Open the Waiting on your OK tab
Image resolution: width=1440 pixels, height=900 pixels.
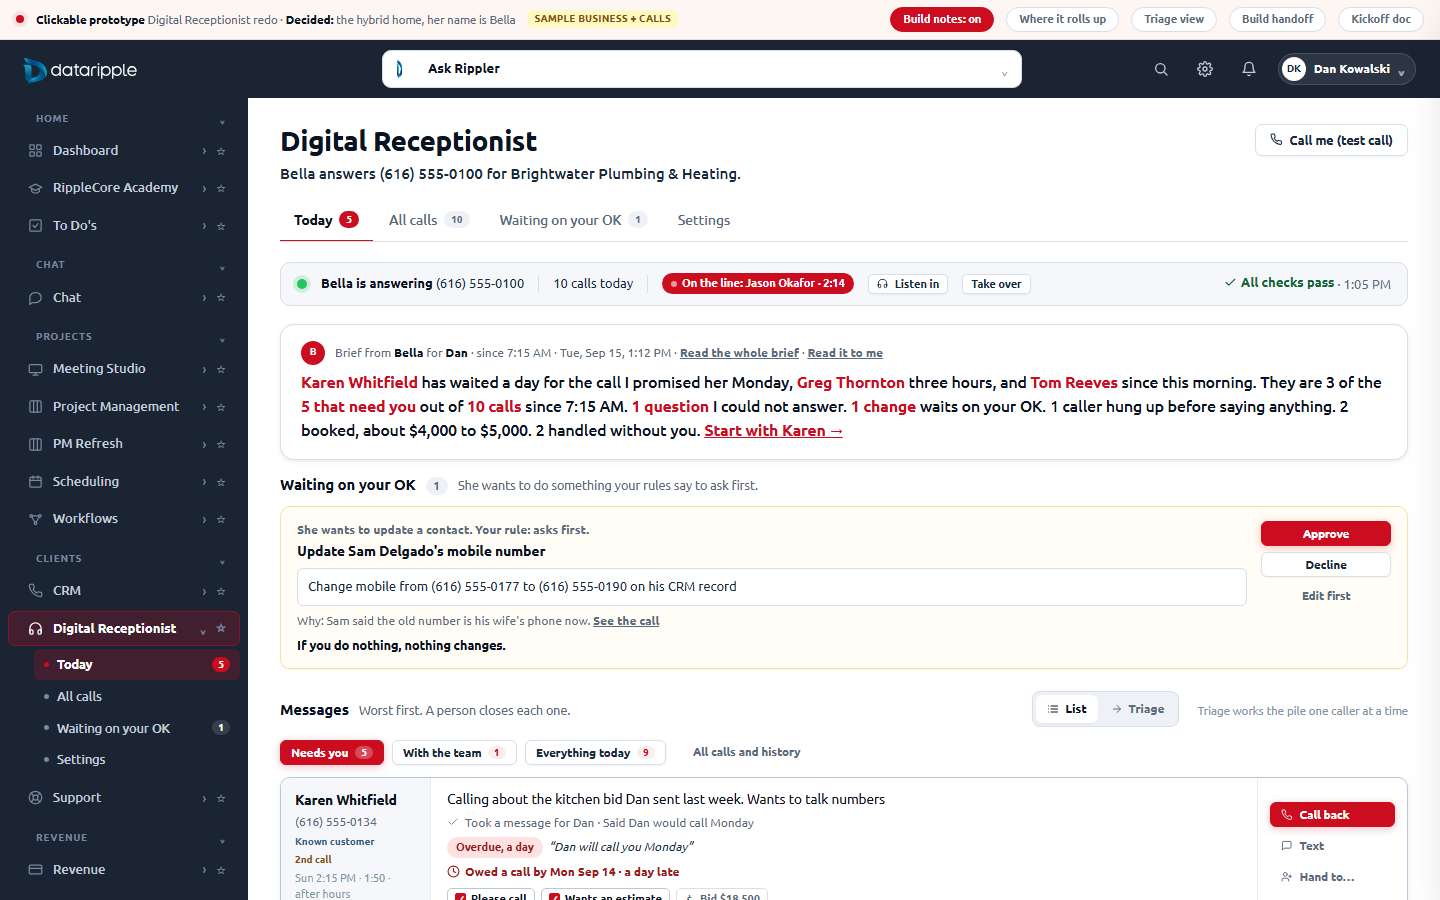[x=573, y=220]
